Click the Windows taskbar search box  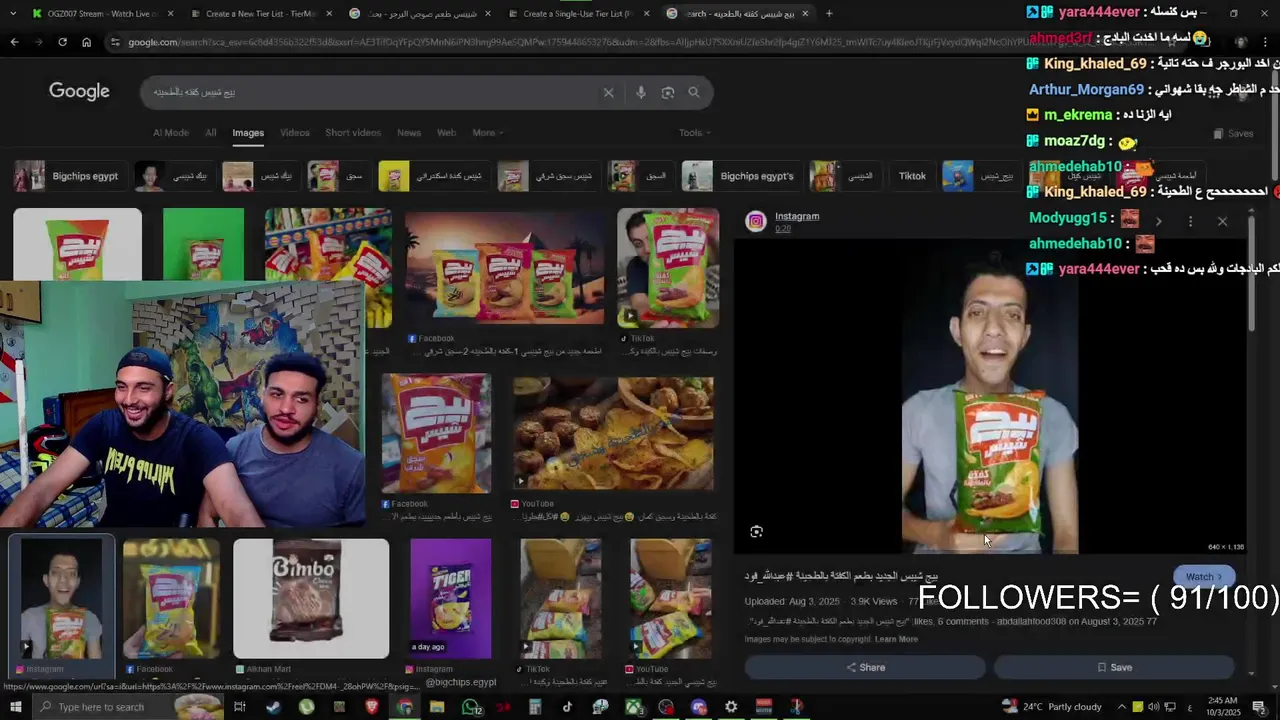pyautogui.click(x=128, y=707)
